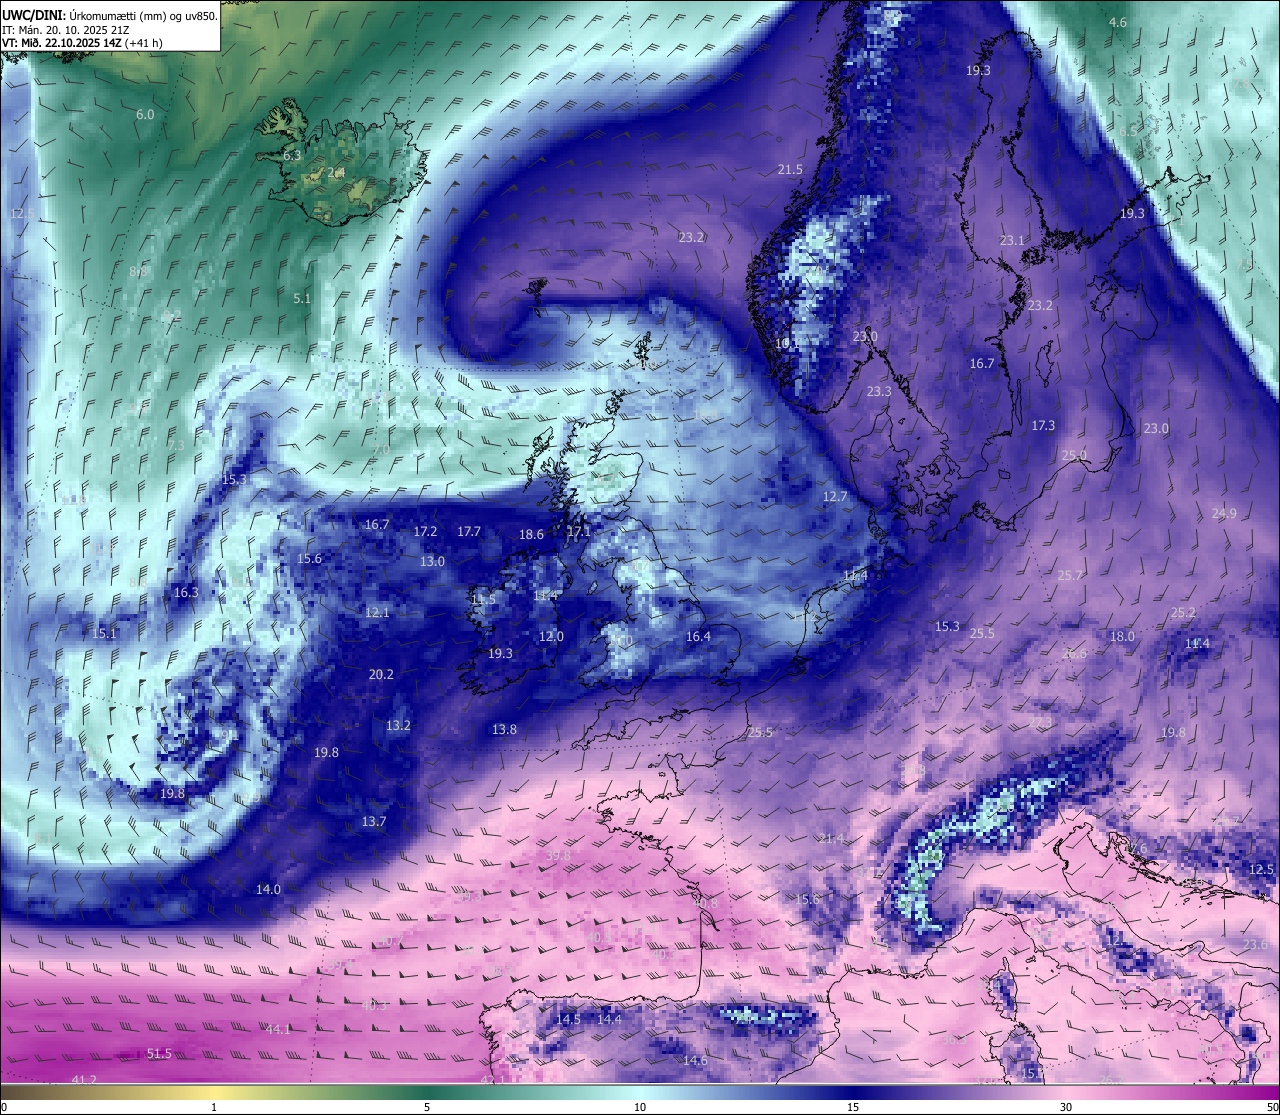Click the 15 tick label on the color scale
Viewport: 1280px width, 1115px height.
click(x=853, y=1107)
